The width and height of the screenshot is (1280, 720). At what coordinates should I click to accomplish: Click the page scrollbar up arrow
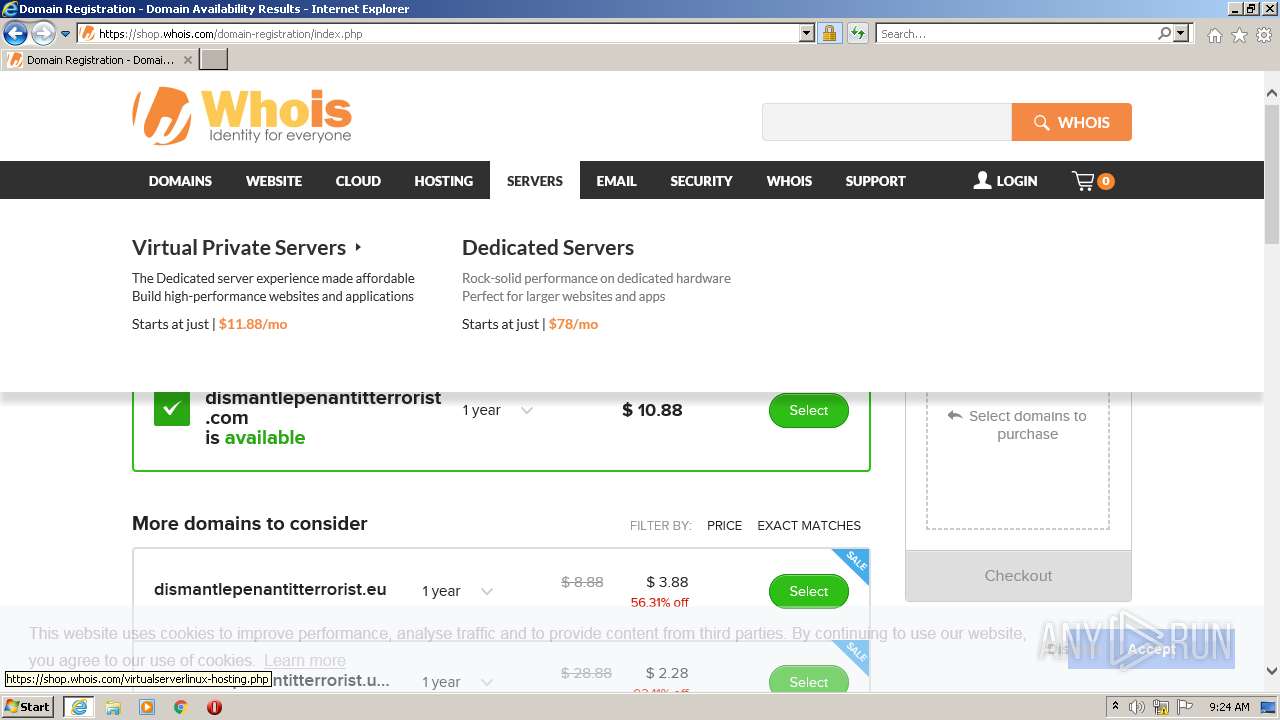(x=1271, y=94)
